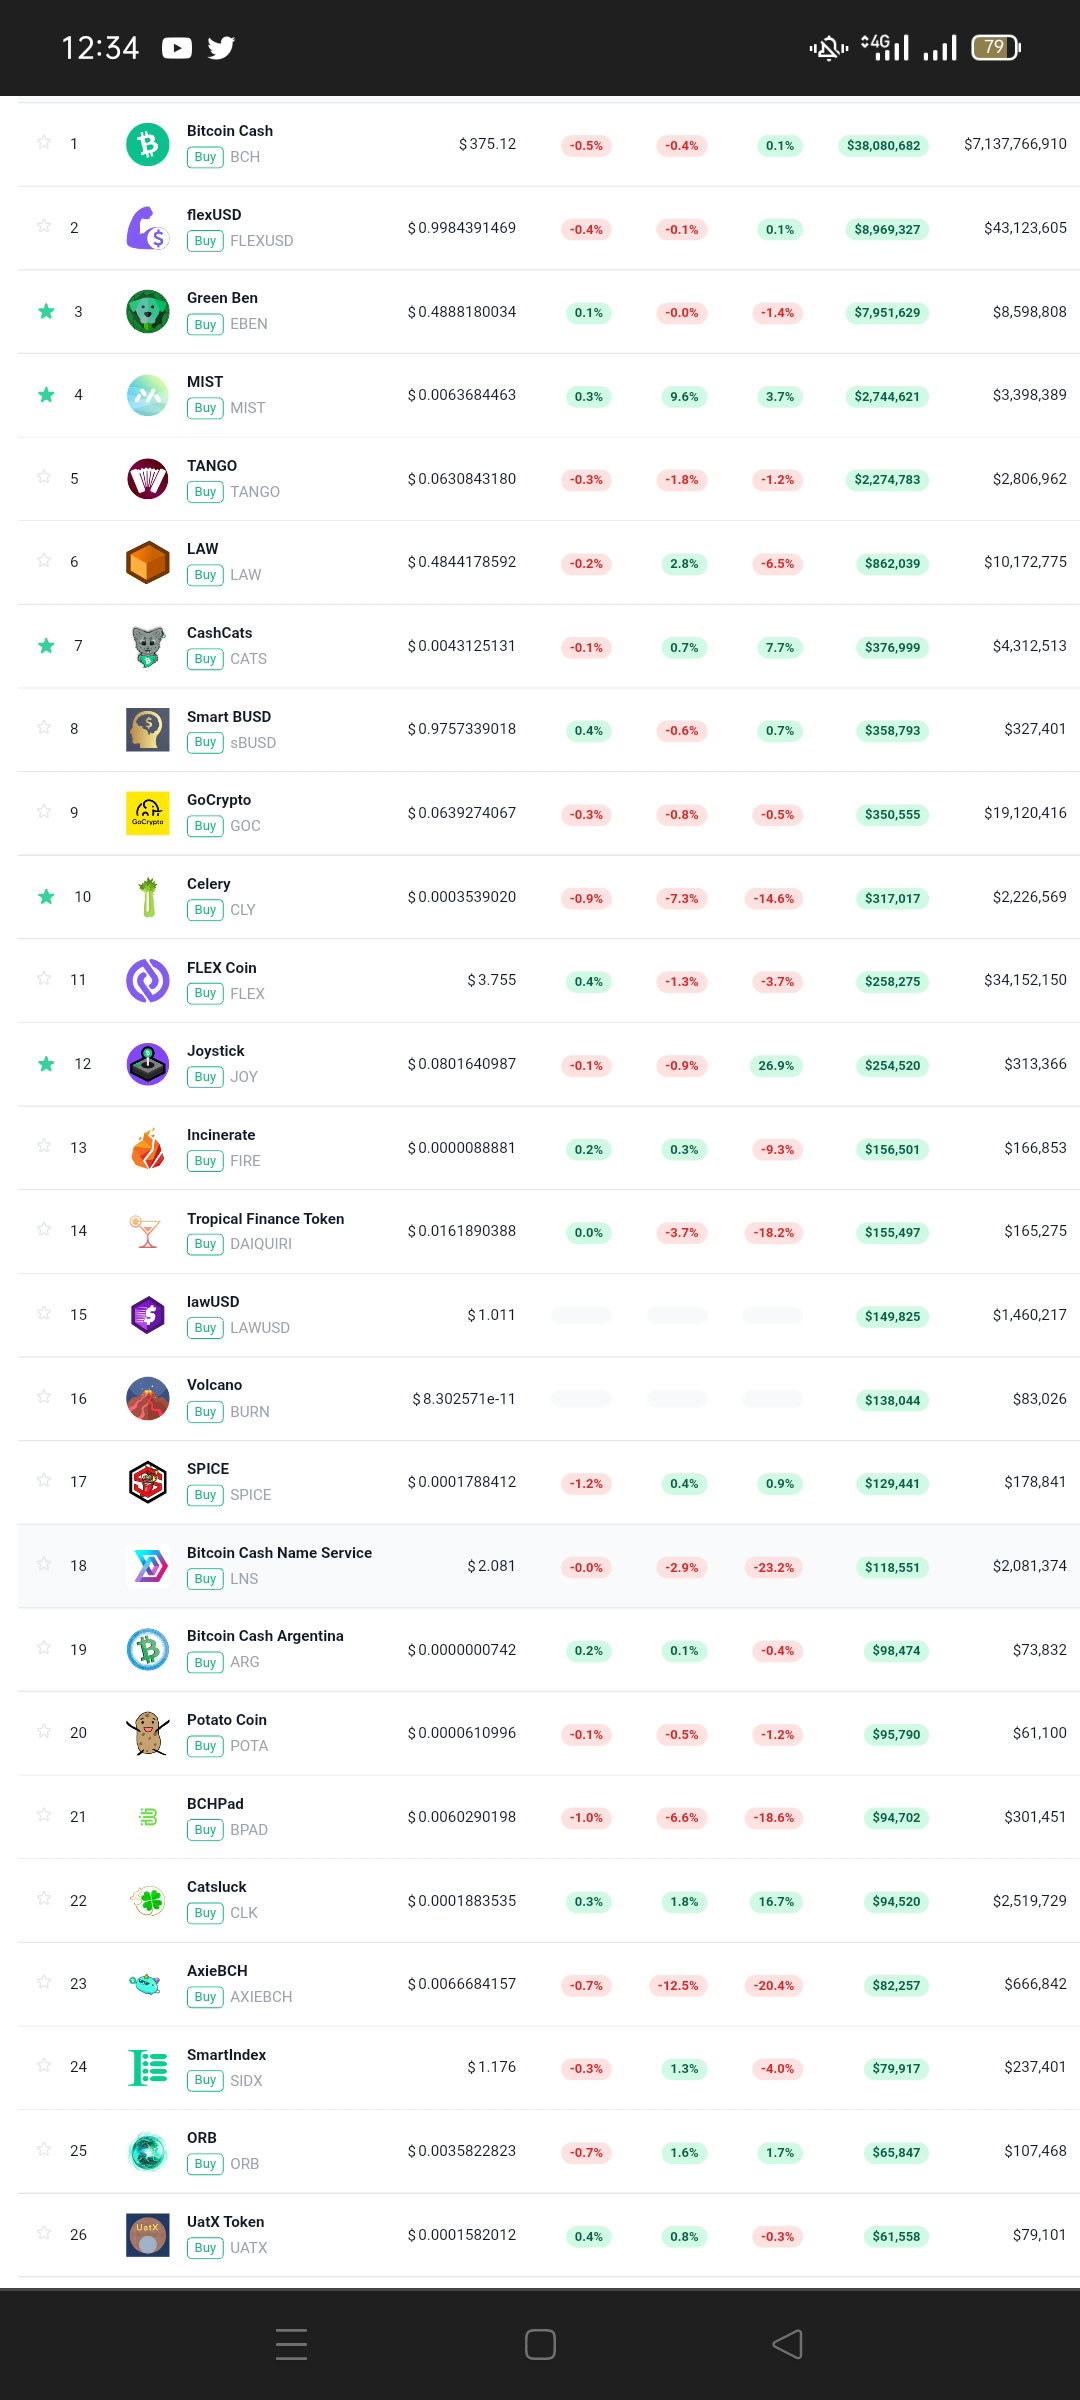
Task: Remove Celery from favorites star
Action: point(46,896)
